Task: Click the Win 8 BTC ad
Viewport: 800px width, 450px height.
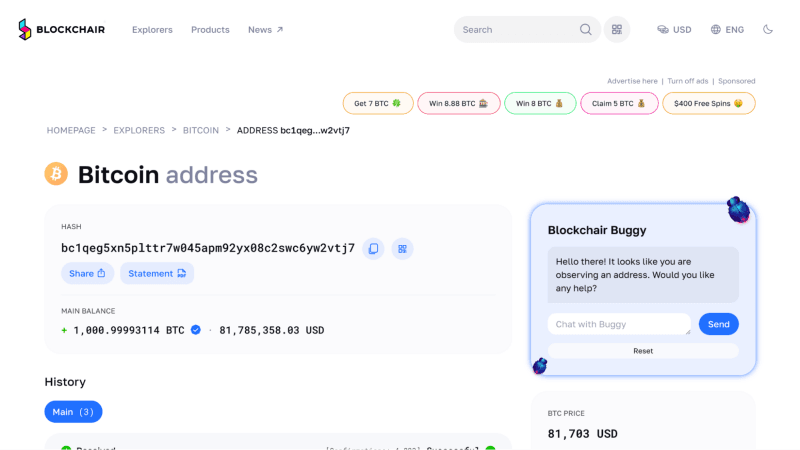Action: click(540, 103)
